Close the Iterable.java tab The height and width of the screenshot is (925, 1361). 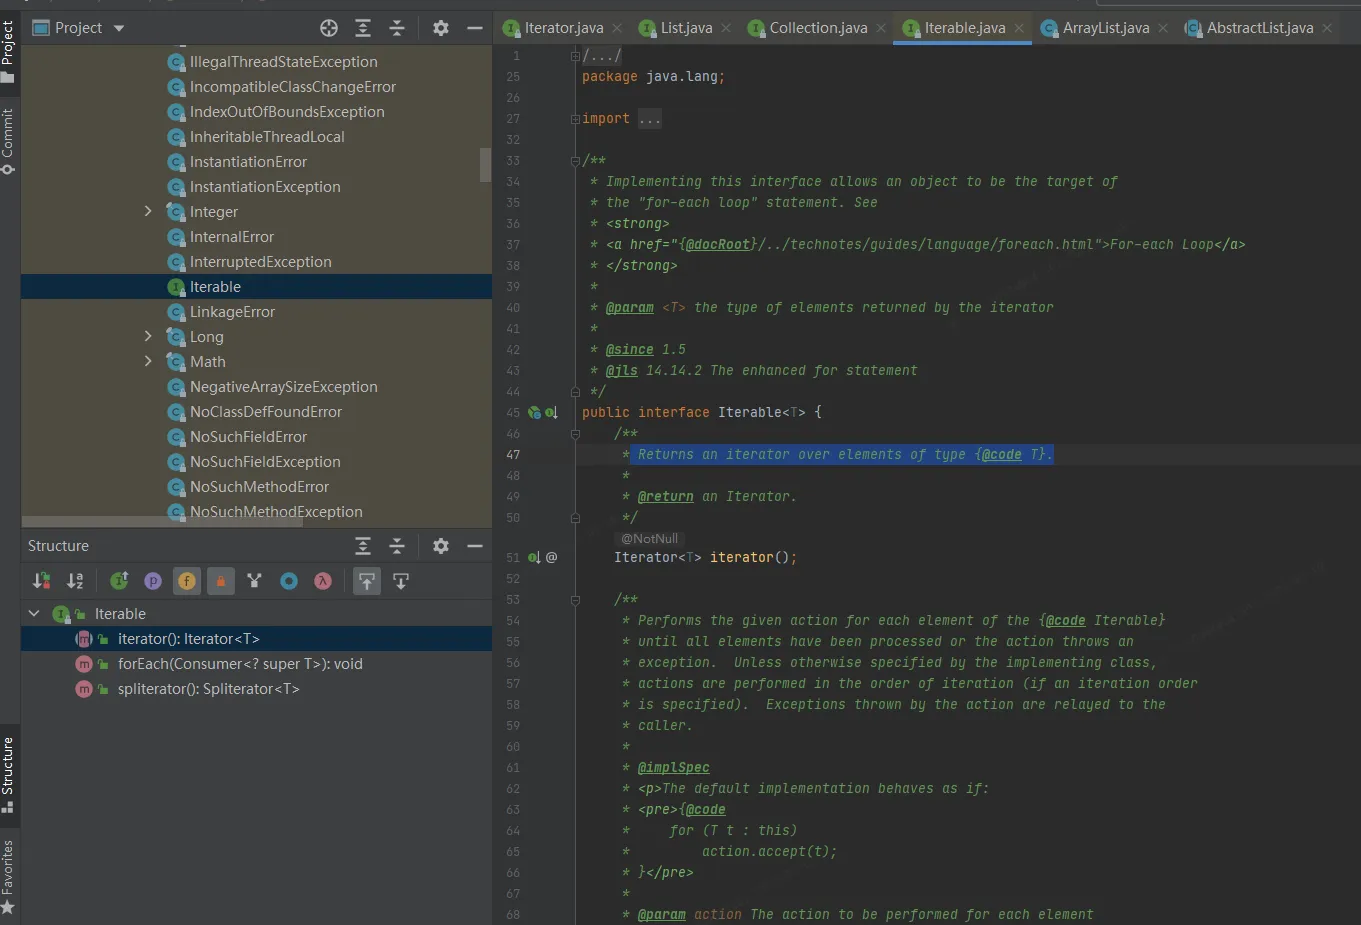click(x=1019, y=28)
